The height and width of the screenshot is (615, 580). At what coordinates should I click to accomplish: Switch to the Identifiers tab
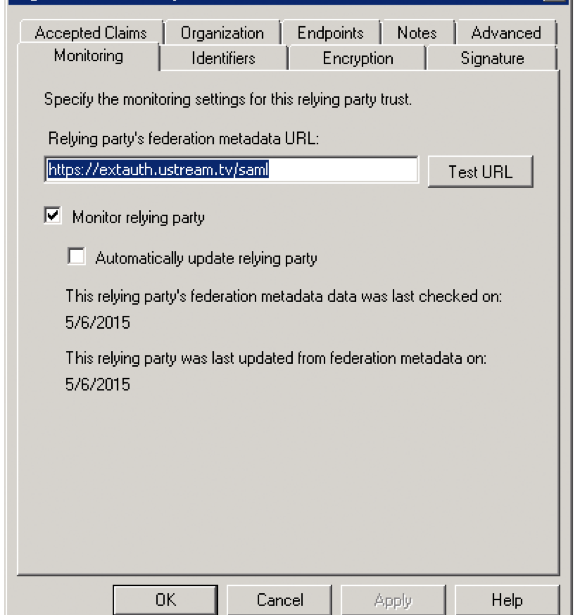coord(224,58)
